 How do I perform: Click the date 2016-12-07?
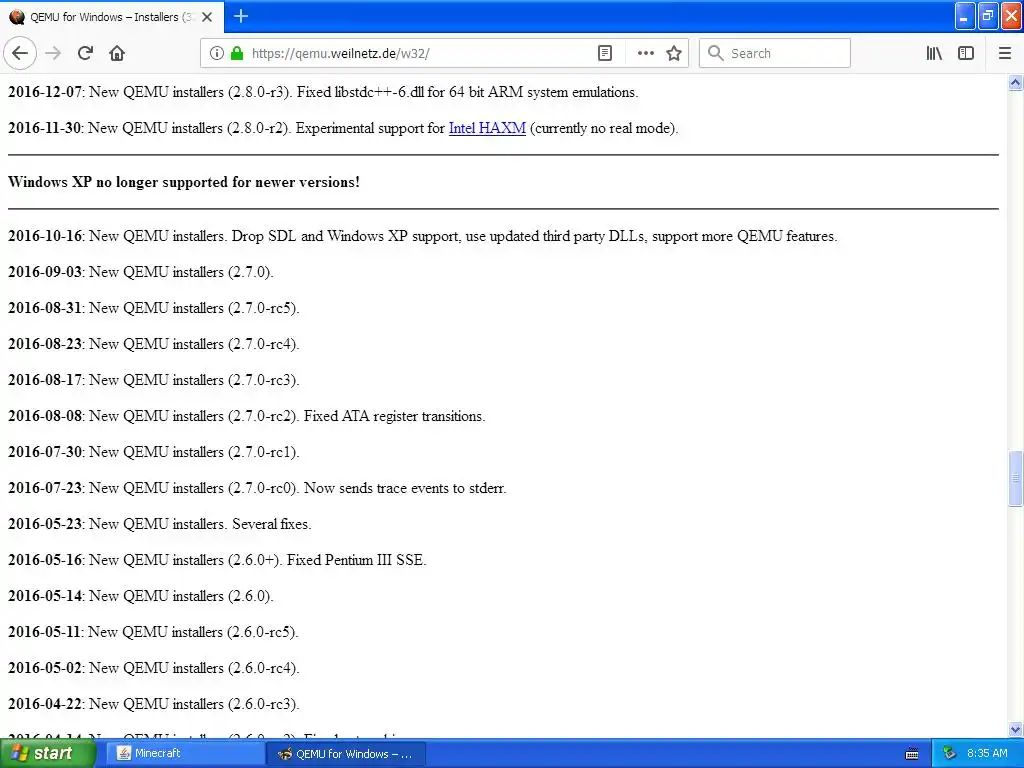pos(45,92)
